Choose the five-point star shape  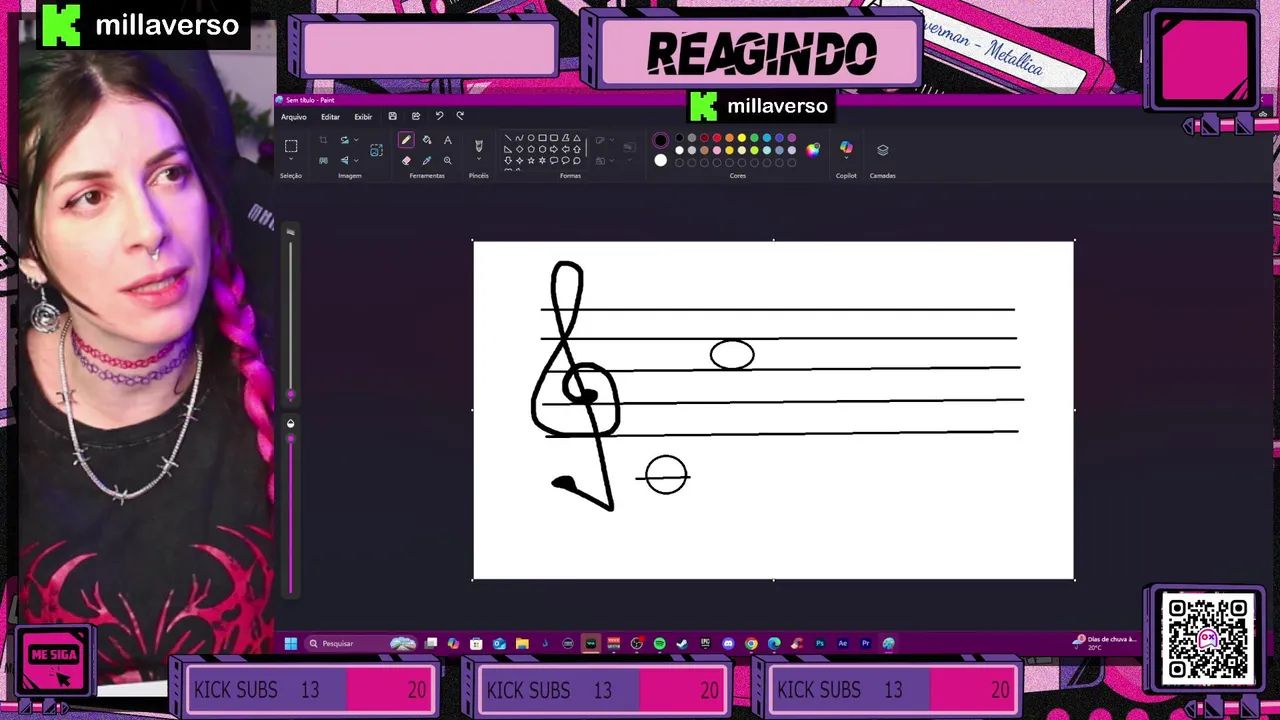tap(531, 160)
